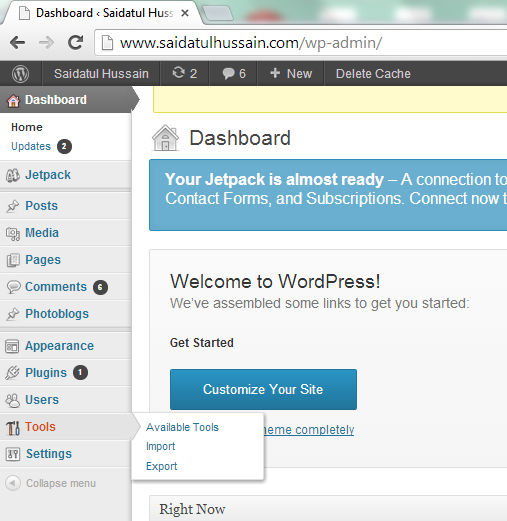
Task: Click the page icon in address bar
Action: point(107,43)
